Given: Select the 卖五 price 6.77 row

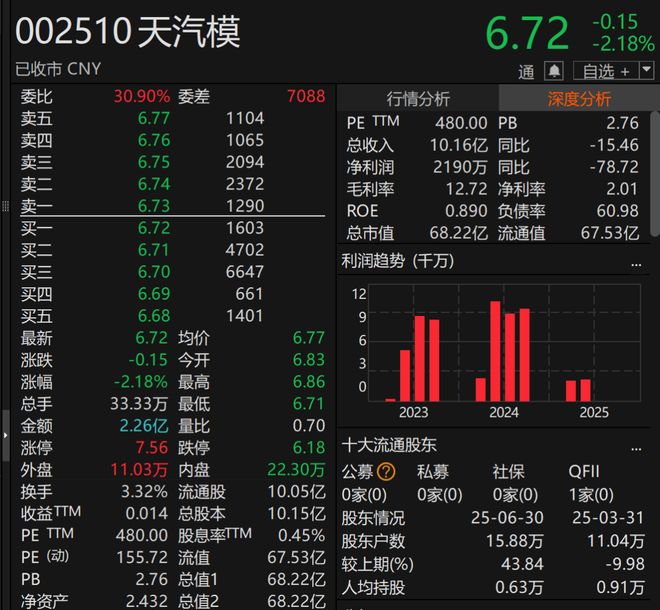Looking at the screenshot, I should (155, 118).
